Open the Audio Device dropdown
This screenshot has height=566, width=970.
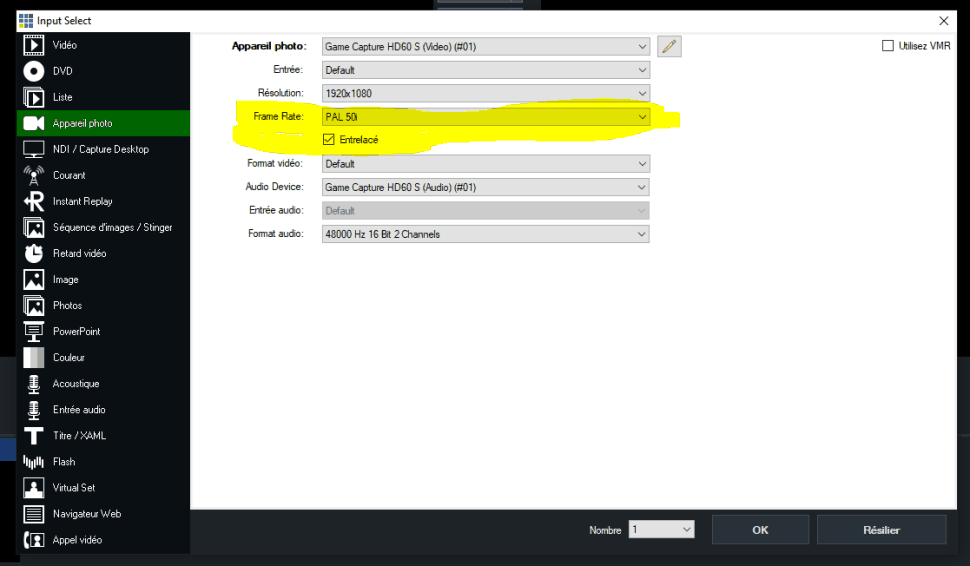[x=486, y=187]
